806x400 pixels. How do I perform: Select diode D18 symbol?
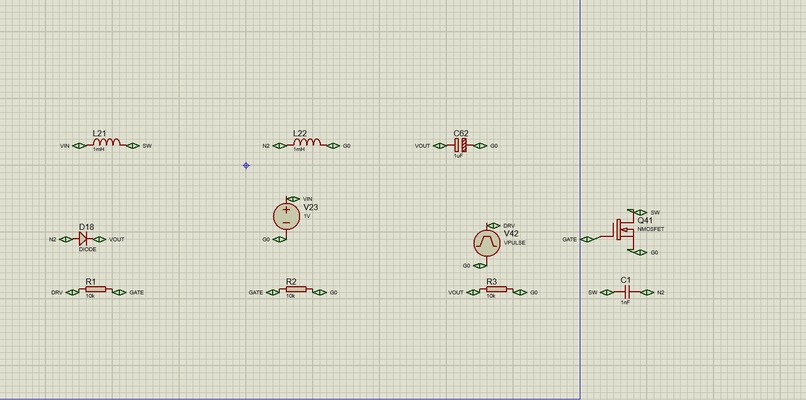coord(83,239)
